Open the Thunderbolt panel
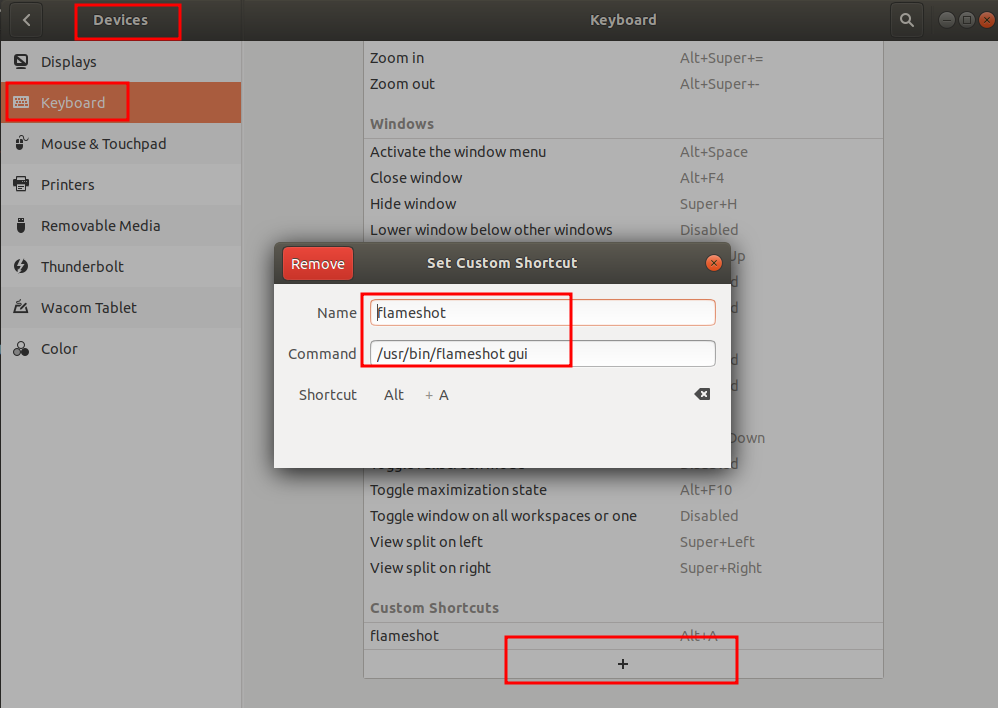Screen dimensions: 998x708 click(x=121, y=266)
